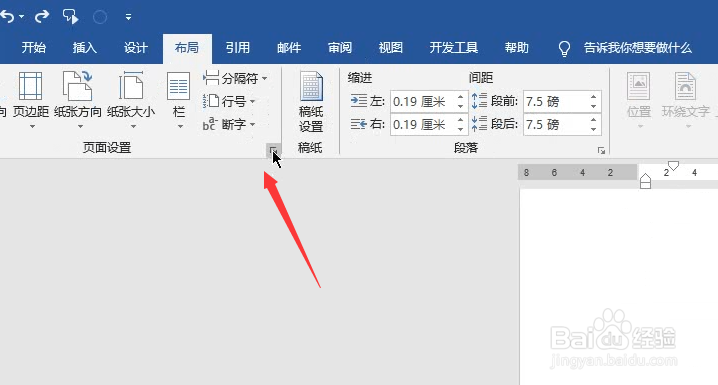Image resolution: width=718 pixels, height=385 pixels.
Task: Decrease 段前 spacing with down arrow
Action: tap(593, 107)
